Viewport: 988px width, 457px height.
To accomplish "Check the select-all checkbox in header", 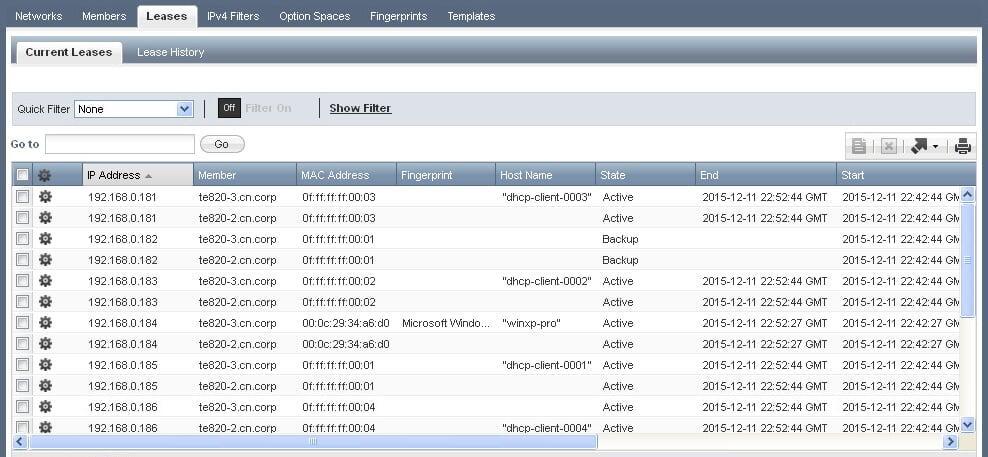I will 22,175.
